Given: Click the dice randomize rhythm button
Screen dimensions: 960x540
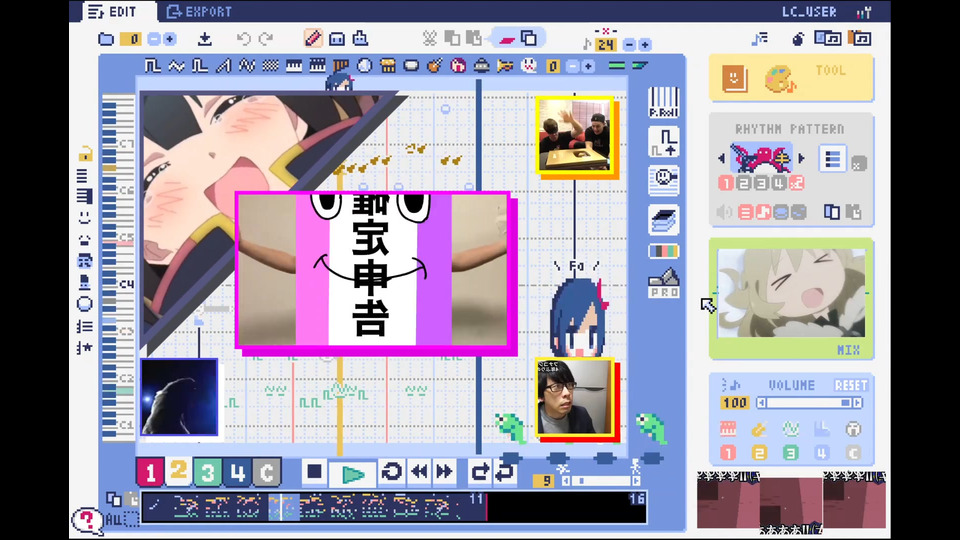Looking at the screenshot, I should [x=859, y=164].
